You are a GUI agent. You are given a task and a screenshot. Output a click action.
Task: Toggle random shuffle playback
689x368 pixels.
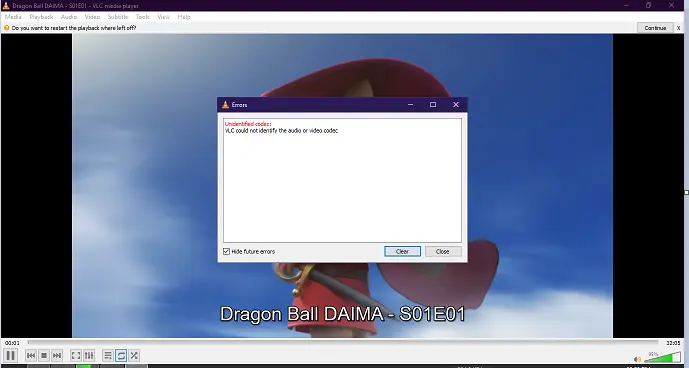134,355
